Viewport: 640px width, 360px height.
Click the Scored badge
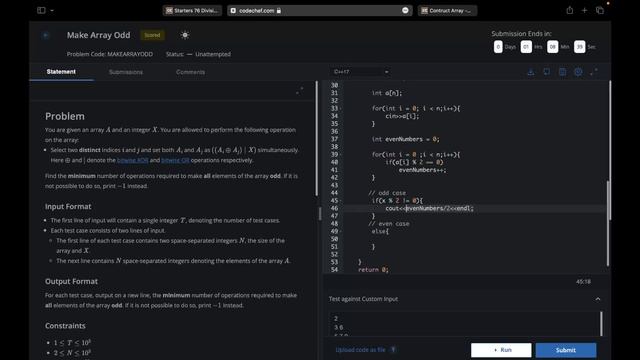tap(152, 35)
